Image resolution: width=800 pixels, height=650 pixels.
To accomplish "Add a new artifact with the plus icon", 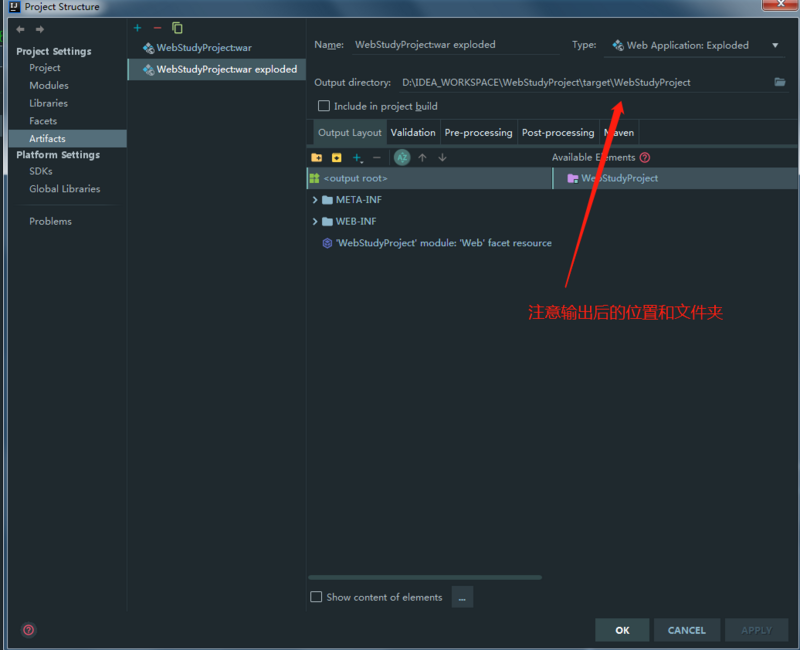I will (135, 28).
